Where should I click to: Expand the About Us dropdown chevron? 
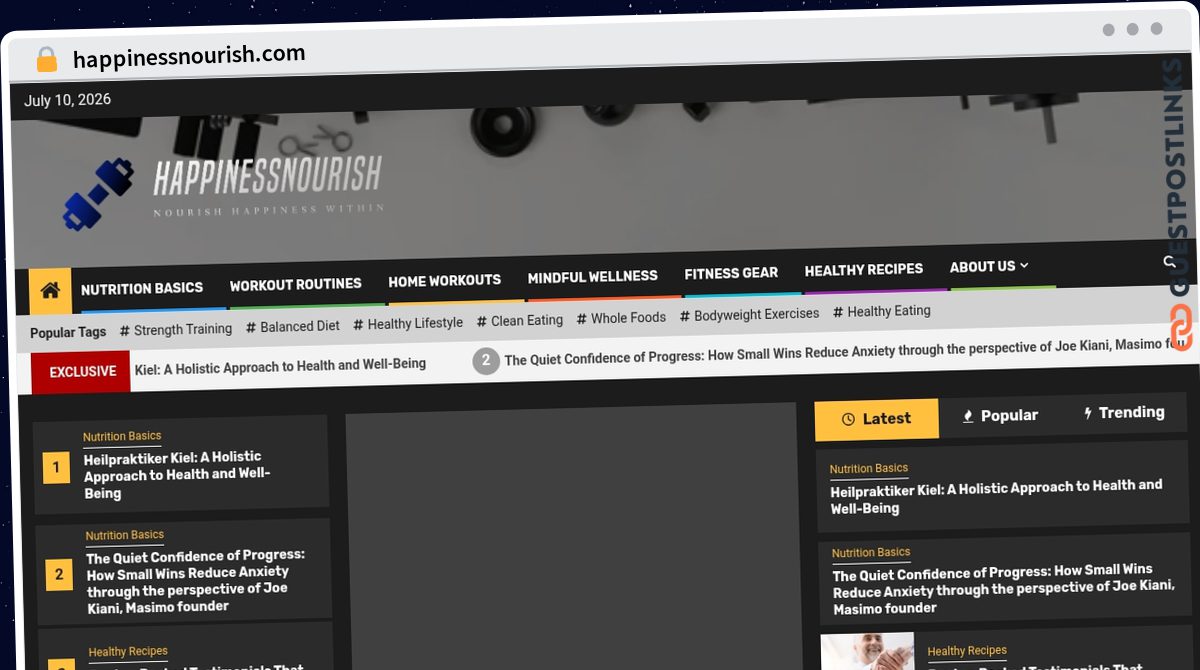click(x=1024, y=265)
